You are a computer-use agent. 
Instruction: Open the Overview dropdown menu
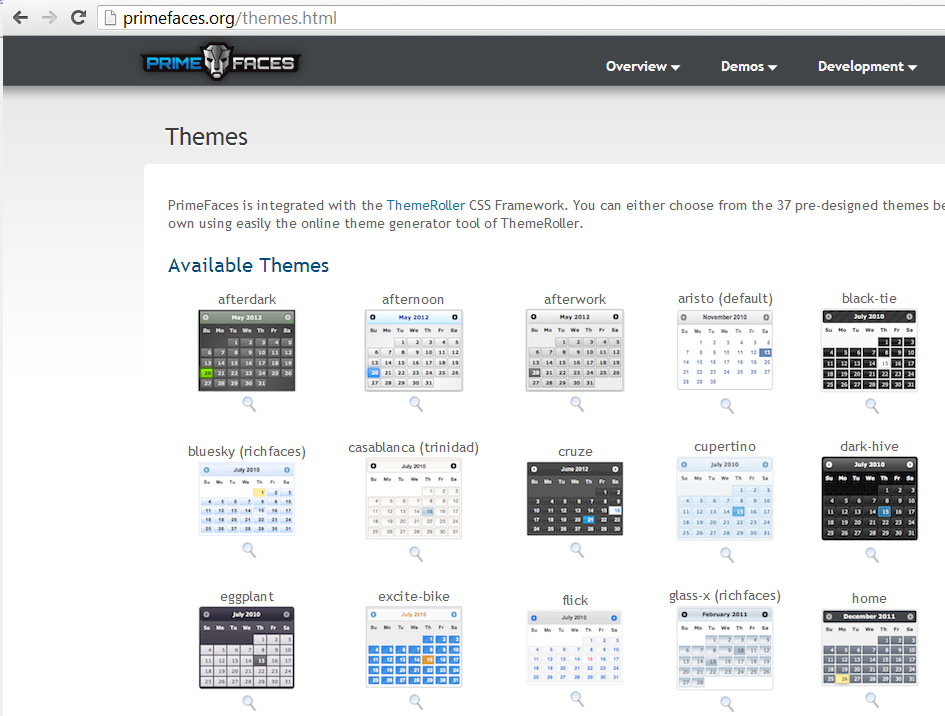coord(643,66)
